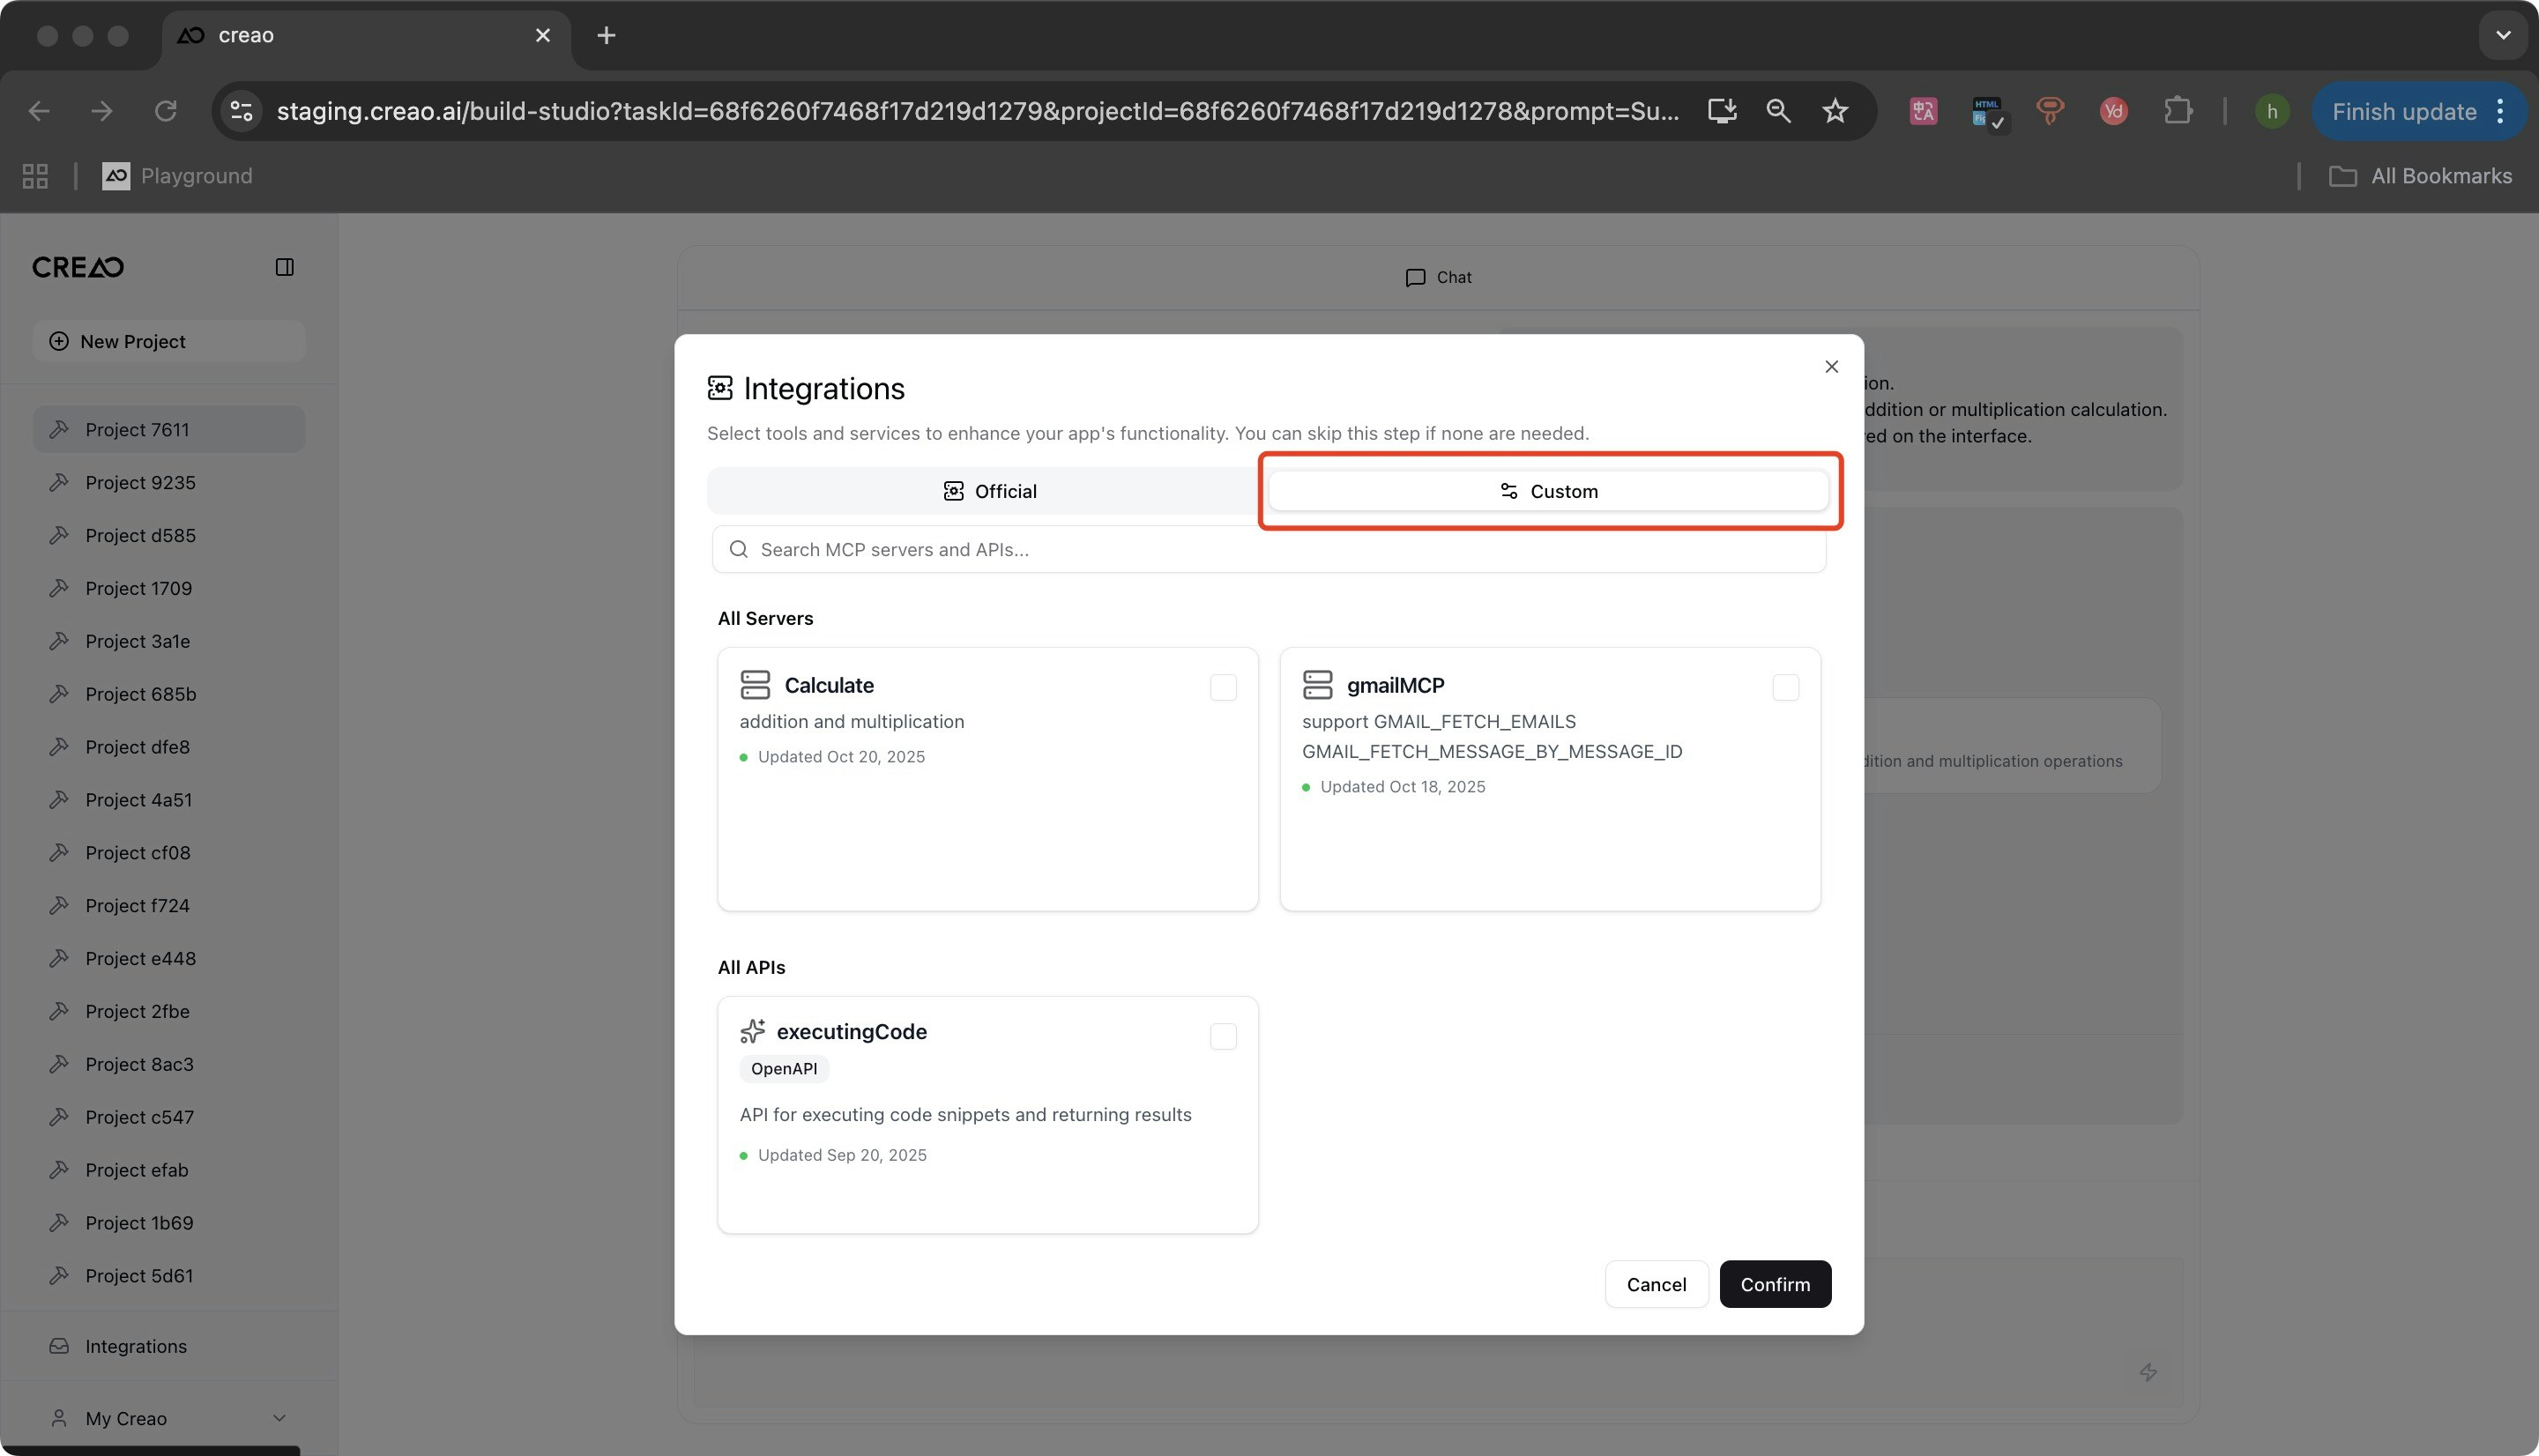Select the executingCode API checkbox
The image size is (2539, 1456).
pyautogui.click(x=1223, y=1036)
